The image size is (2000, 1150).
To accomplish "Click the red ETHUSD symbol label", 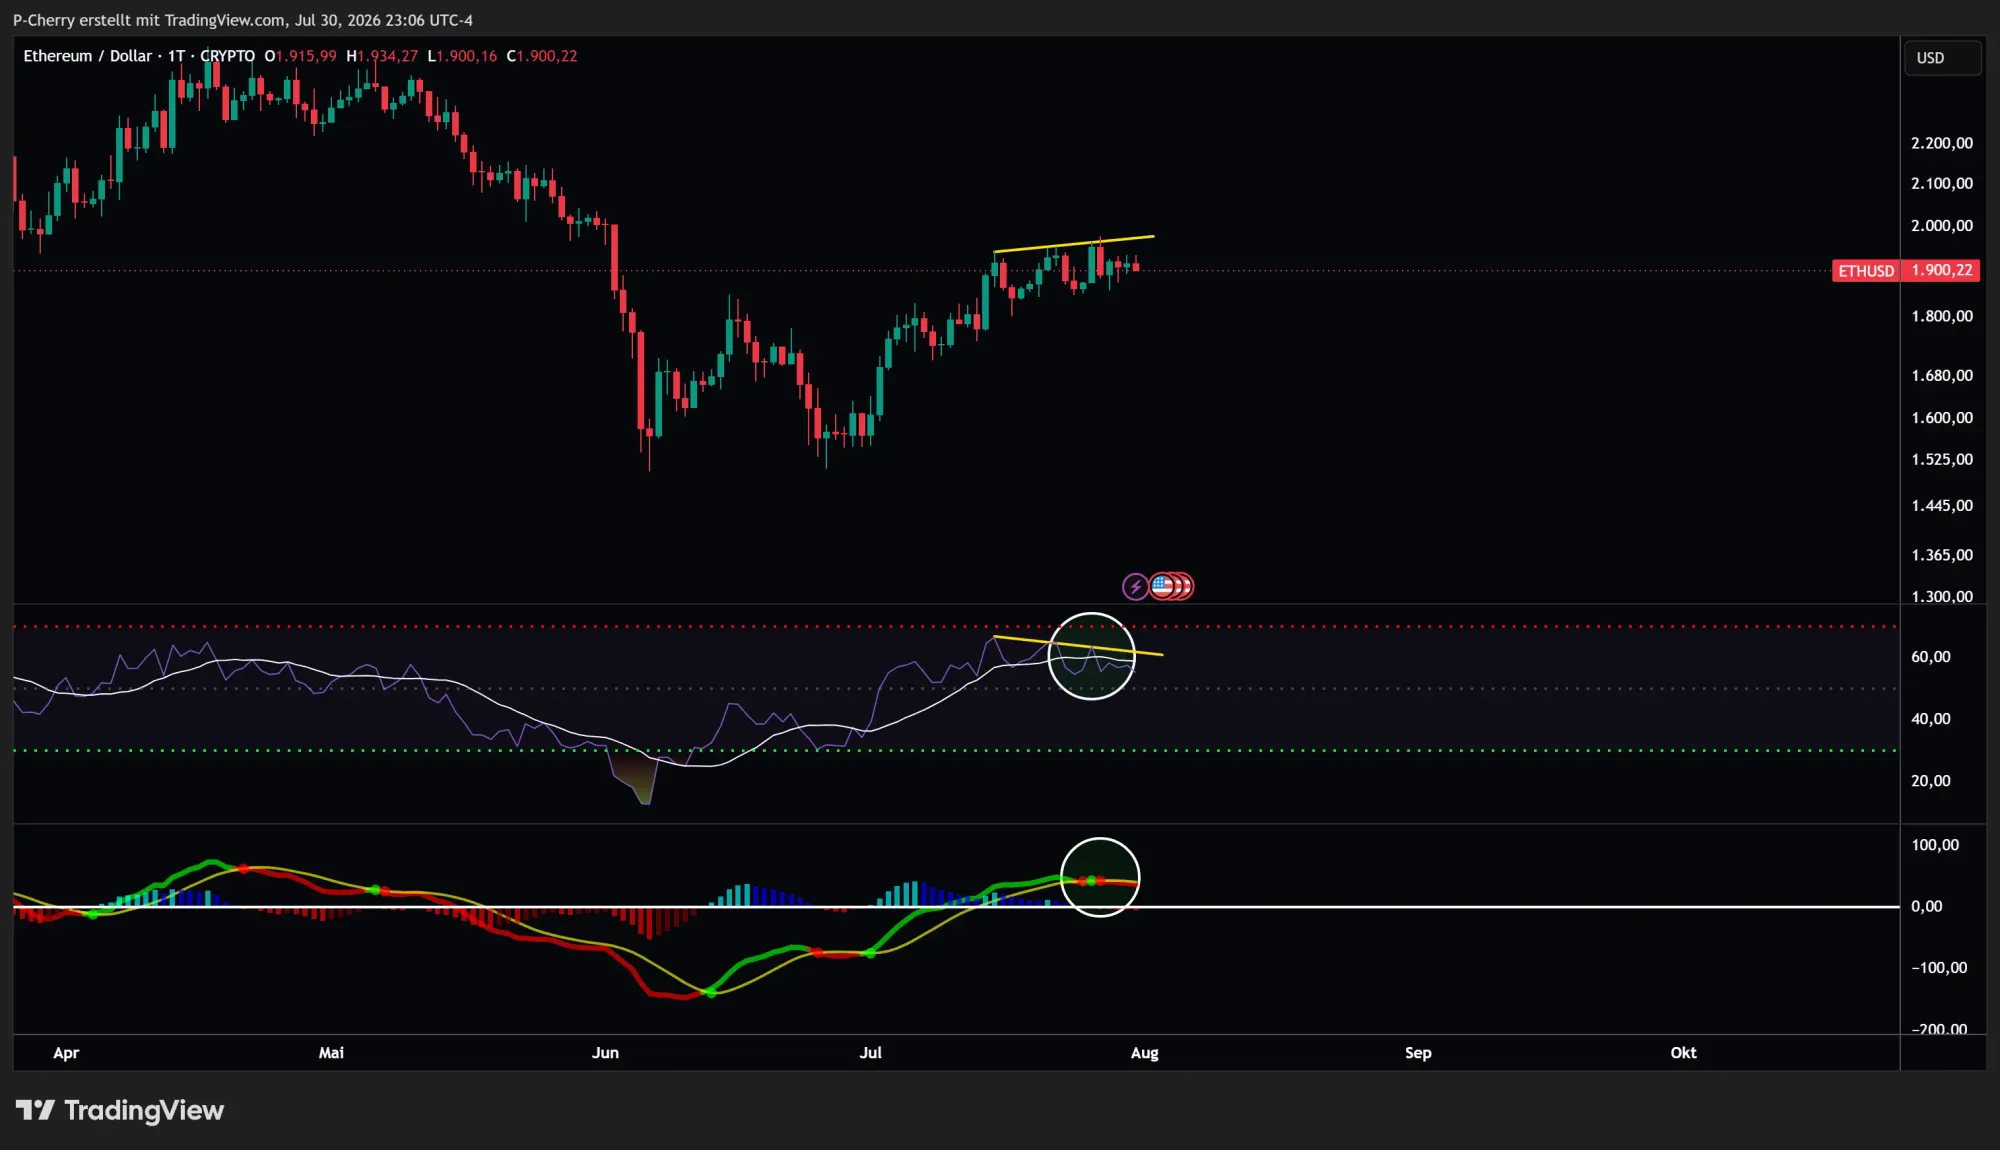I will (1866, 271).
